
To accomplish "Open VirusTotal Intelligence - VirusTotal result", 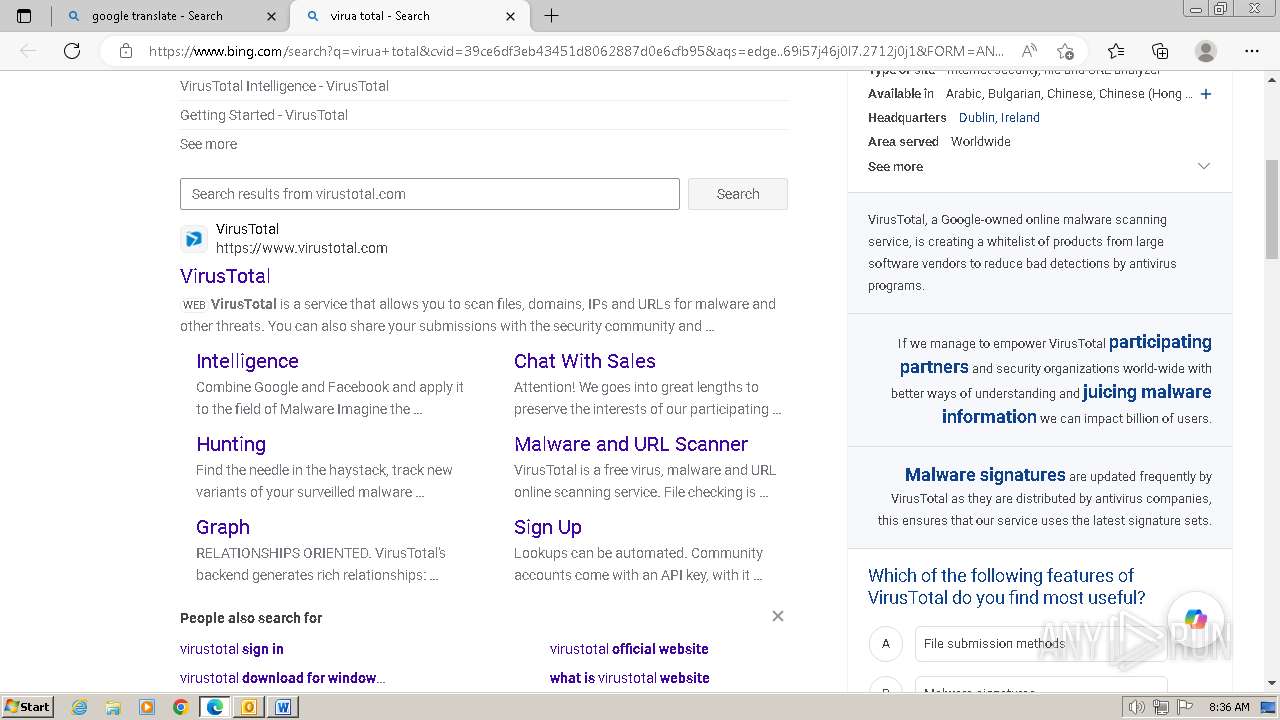I will tap(284, 86).
